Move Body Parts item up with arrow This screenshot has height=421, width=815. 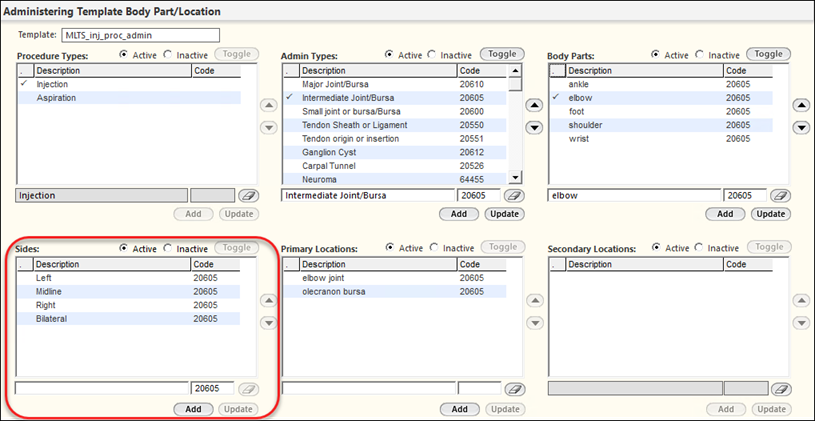pyautogui.click(x=801, y=106)
